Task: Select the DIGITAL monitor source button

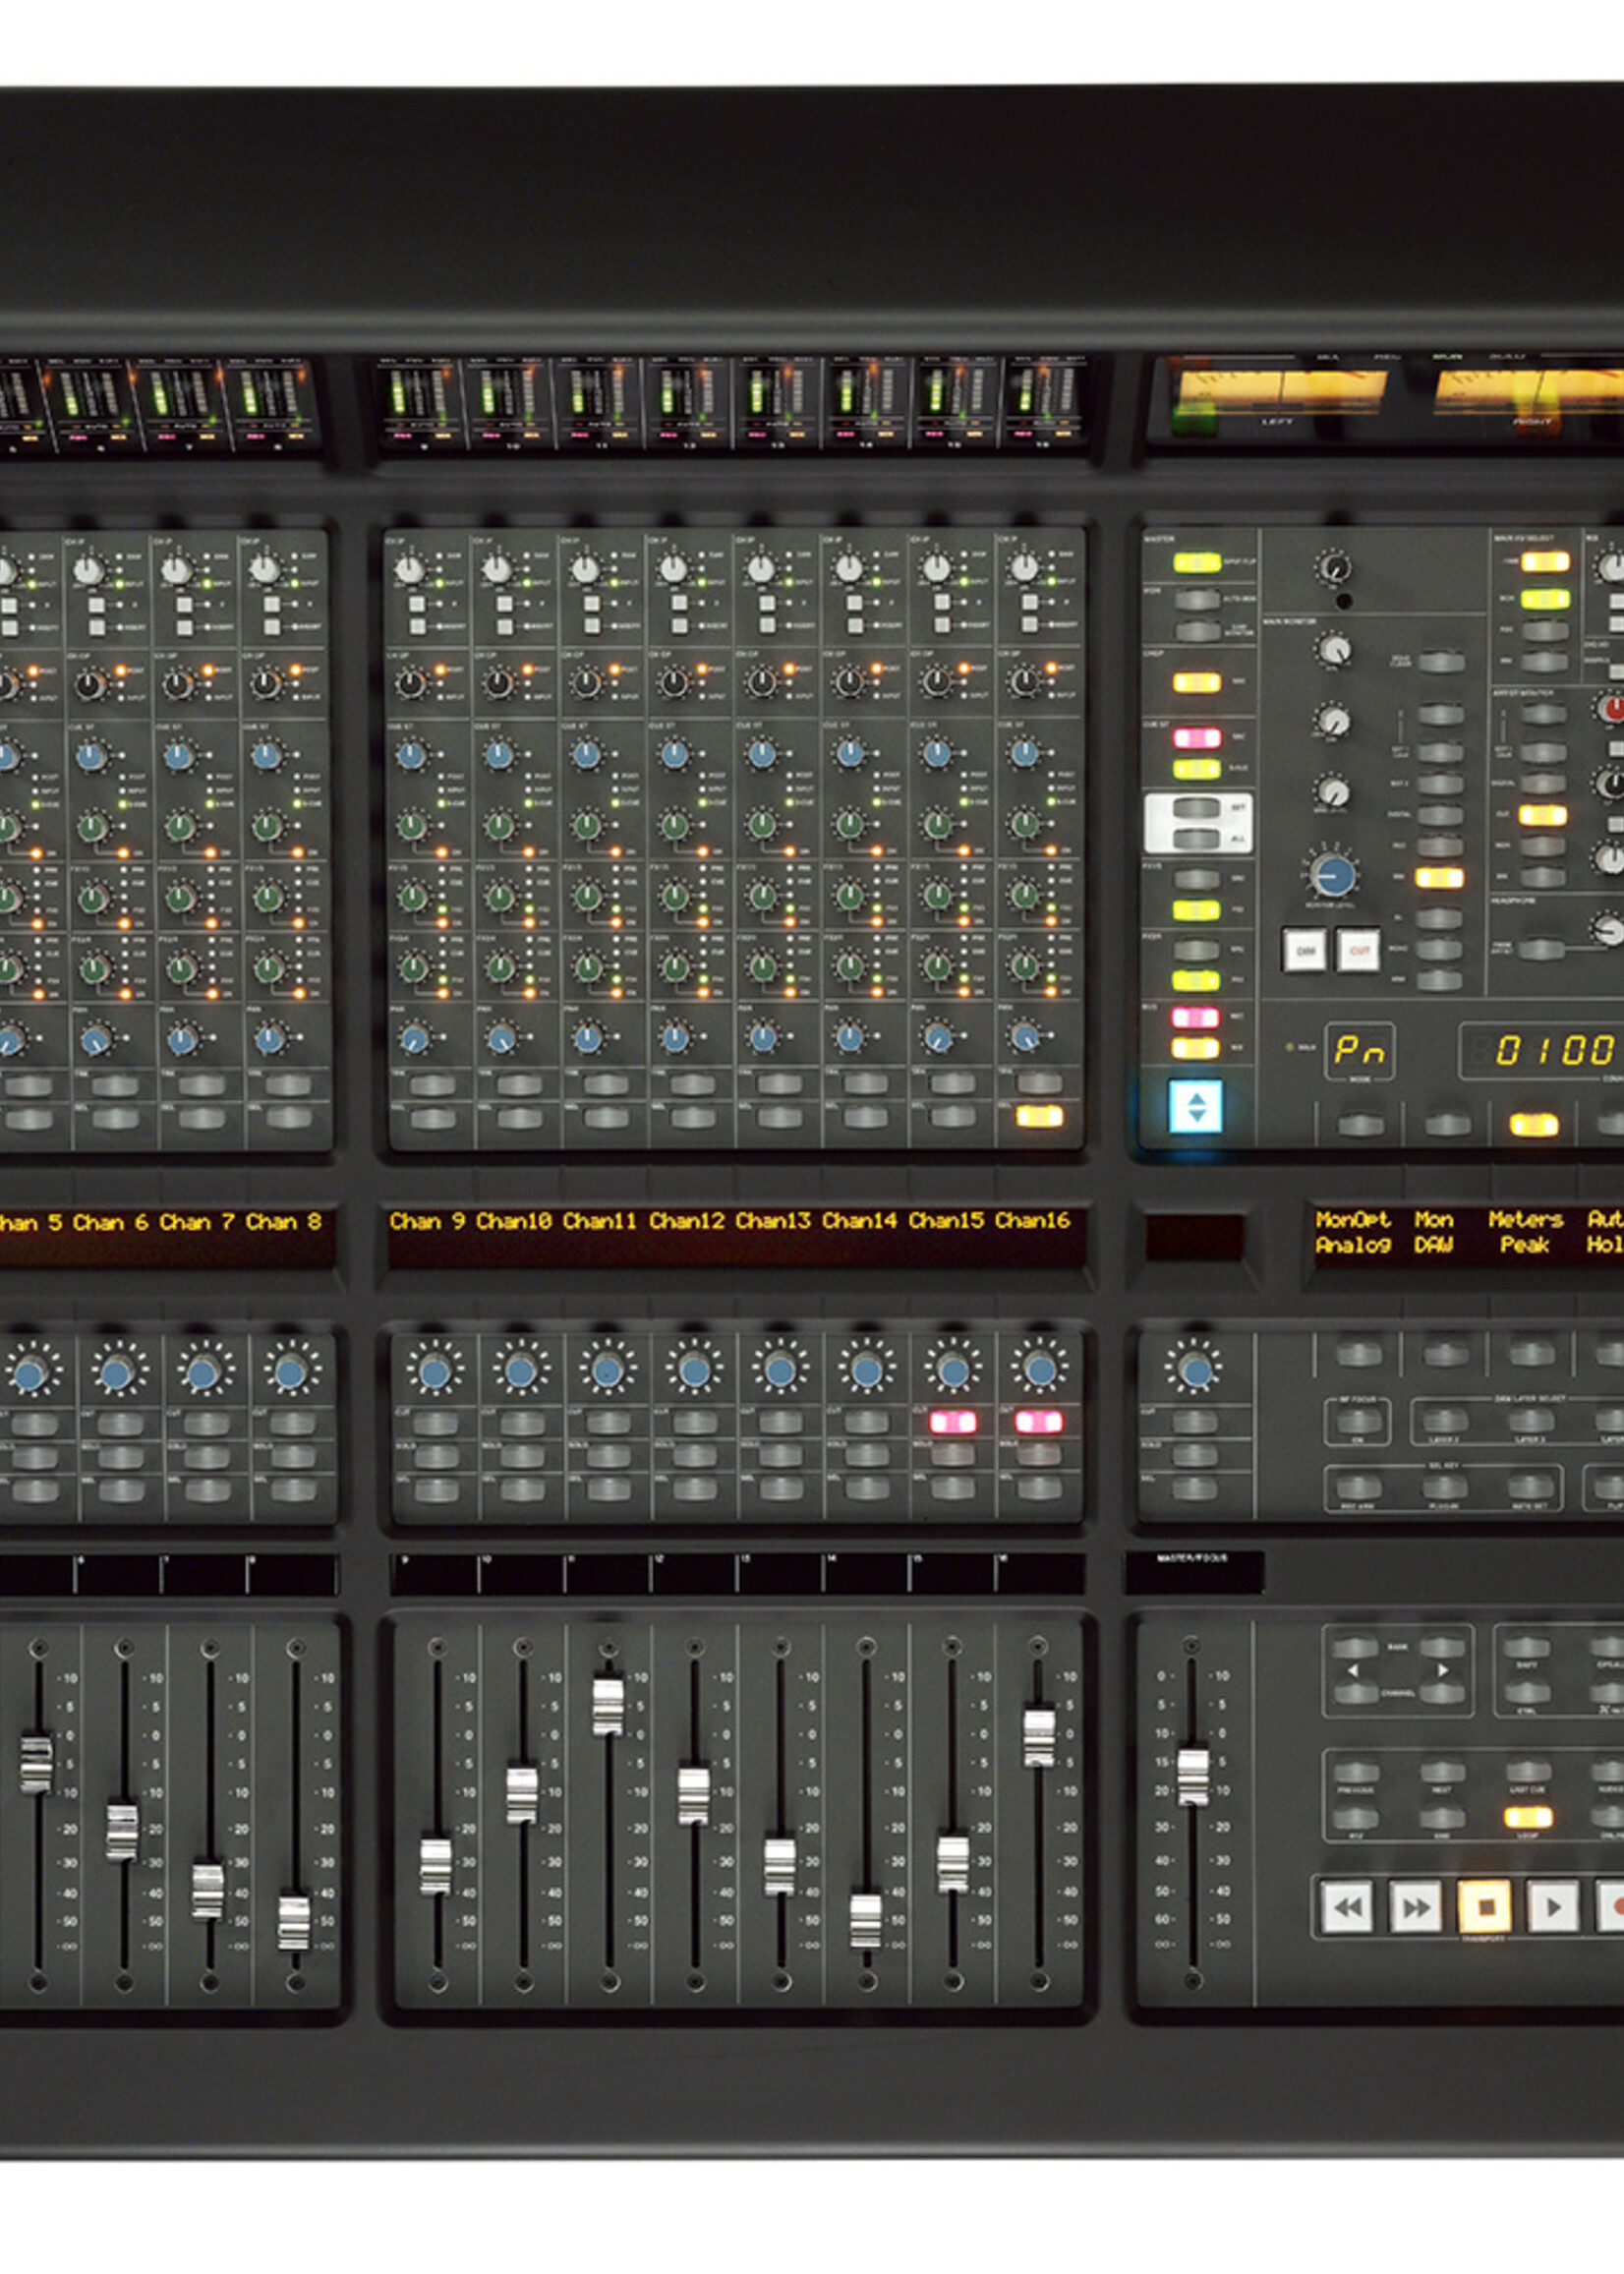Action: pyautogui.click(x=1441, y=815)
